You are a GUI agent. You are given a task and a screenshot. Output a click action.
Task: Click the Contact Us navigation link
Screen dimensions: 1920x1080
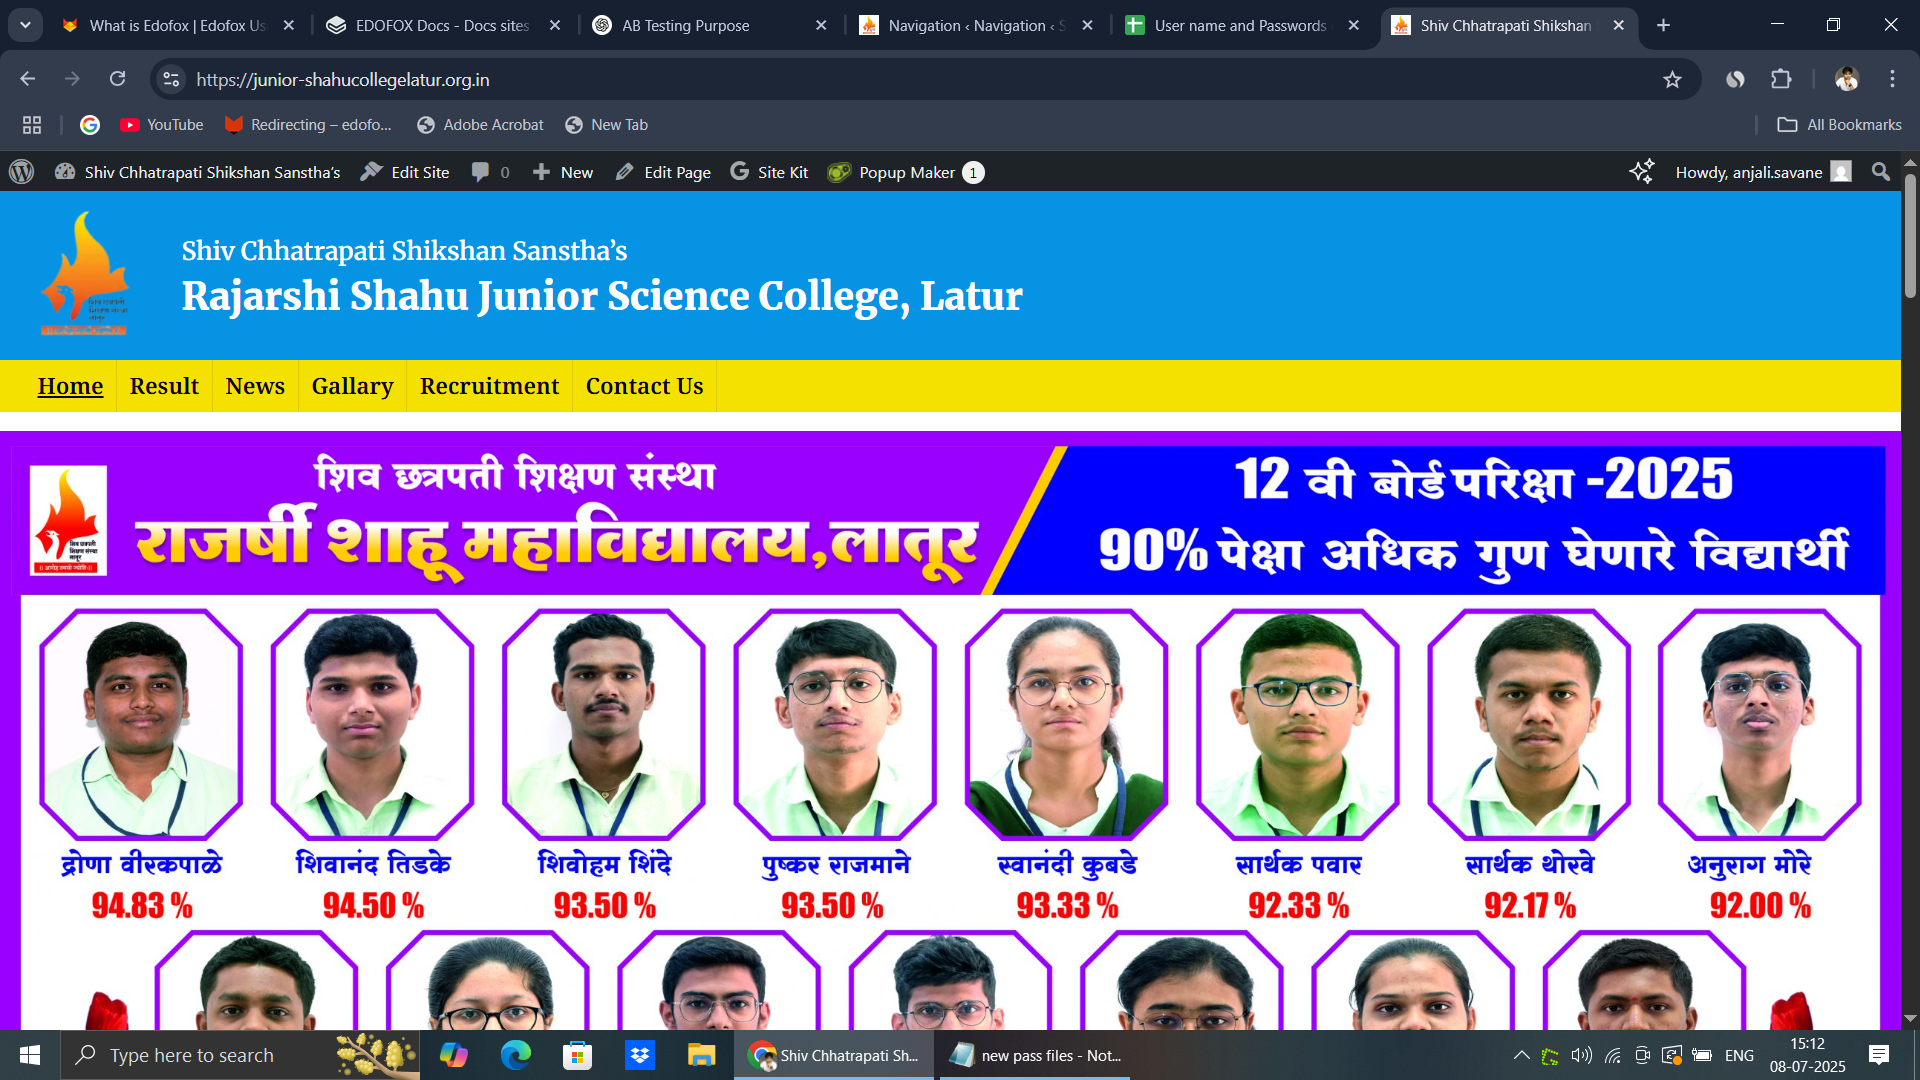pos(644,386)
